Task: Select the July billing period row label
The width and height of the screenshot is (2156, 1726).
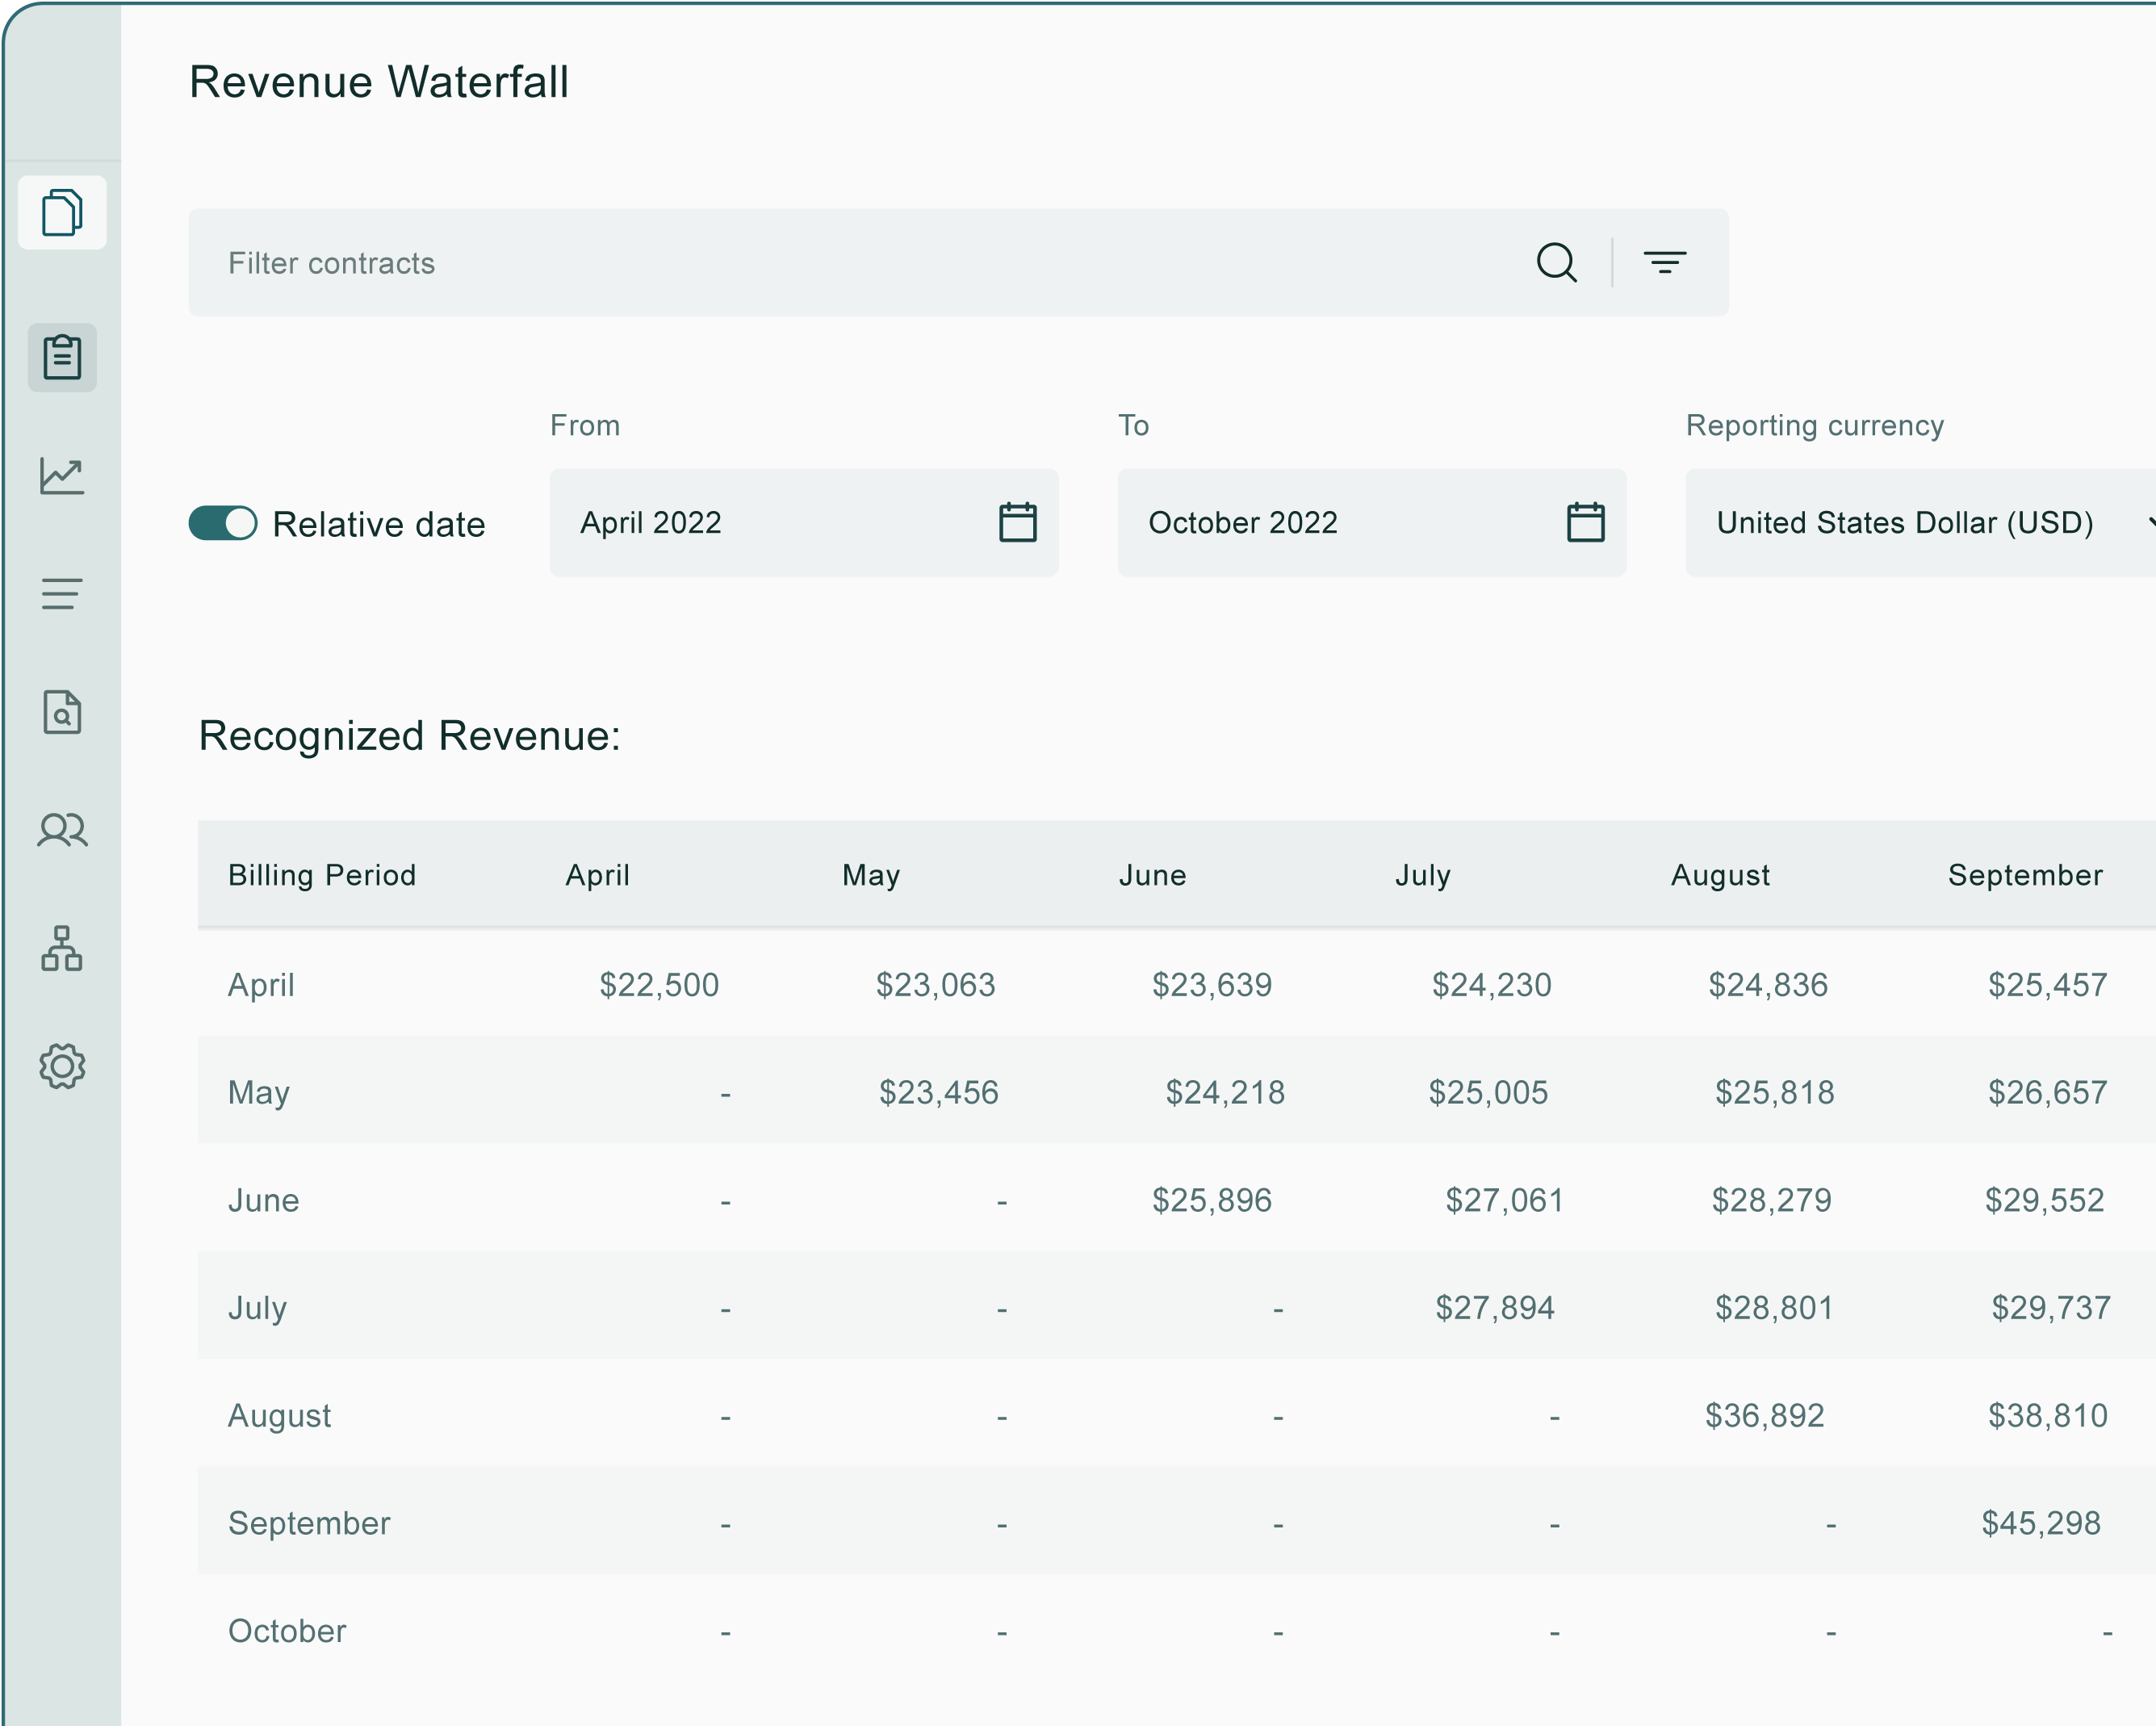Action: pyautogui.click(x=258, y=1308)
